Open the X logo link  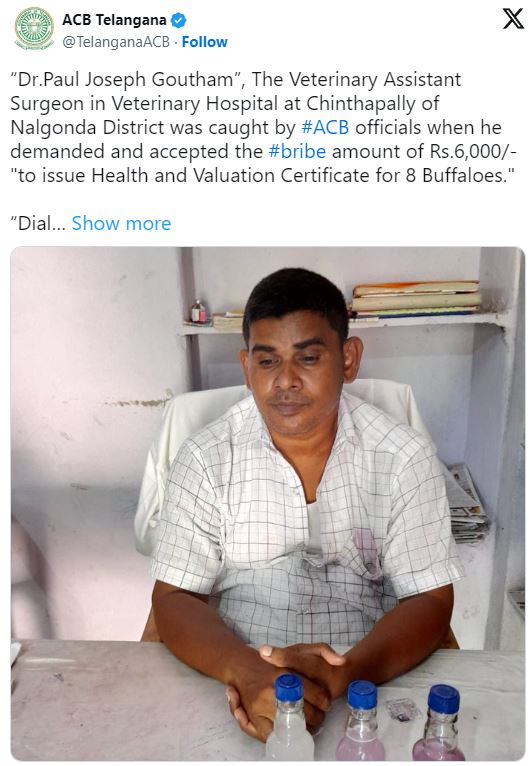513,20
